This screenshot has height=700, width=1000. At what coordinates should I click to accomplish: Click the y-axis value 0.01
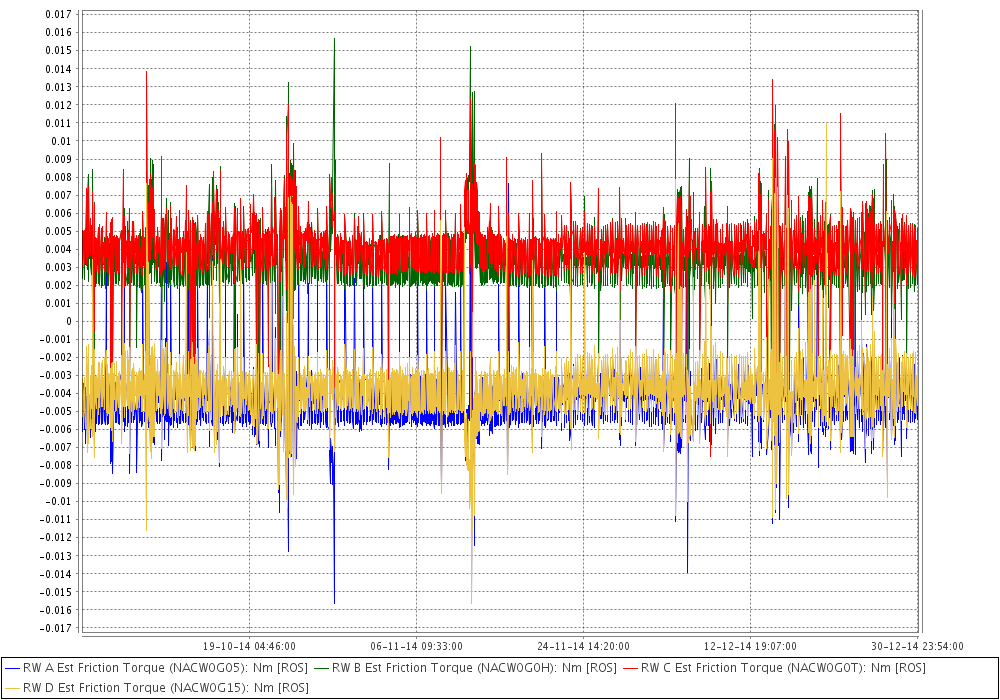coord(62,141)
